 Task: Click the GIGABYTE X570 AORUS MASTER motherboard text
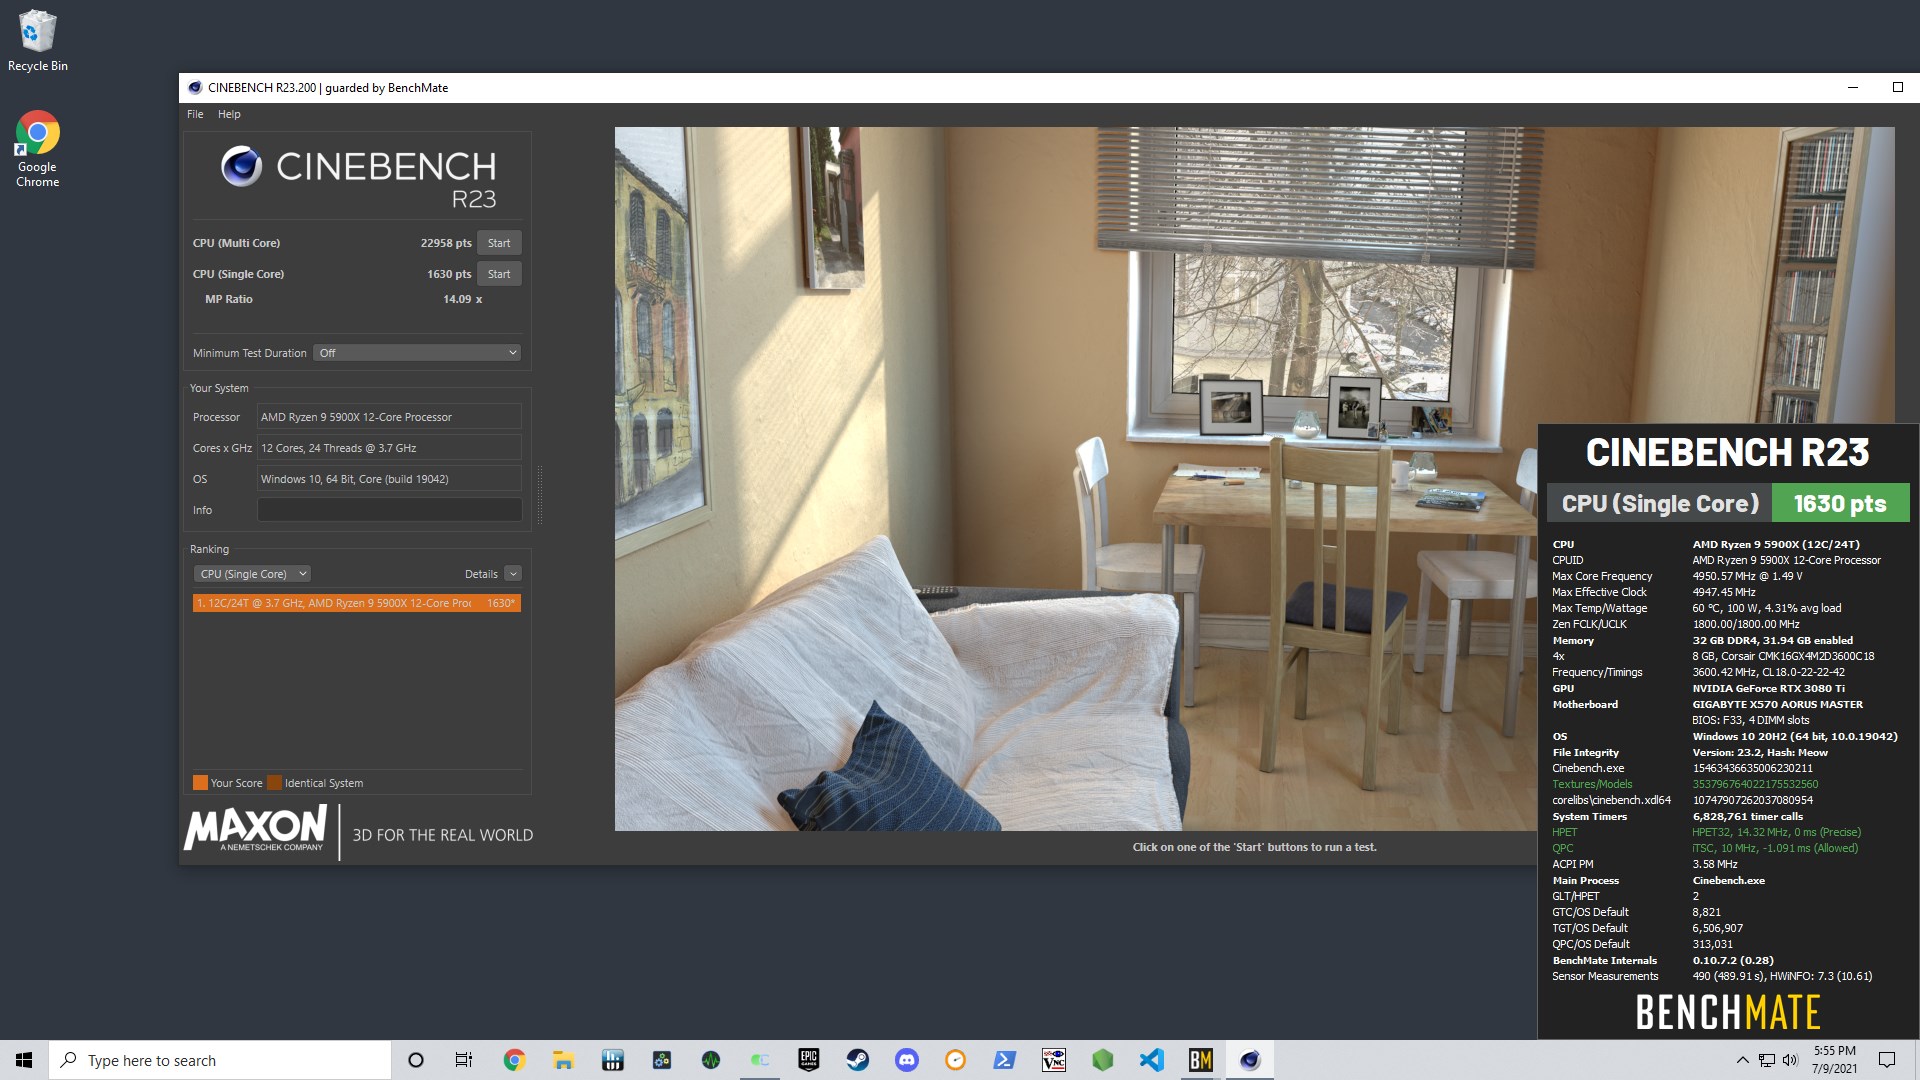pos(1778,704)
